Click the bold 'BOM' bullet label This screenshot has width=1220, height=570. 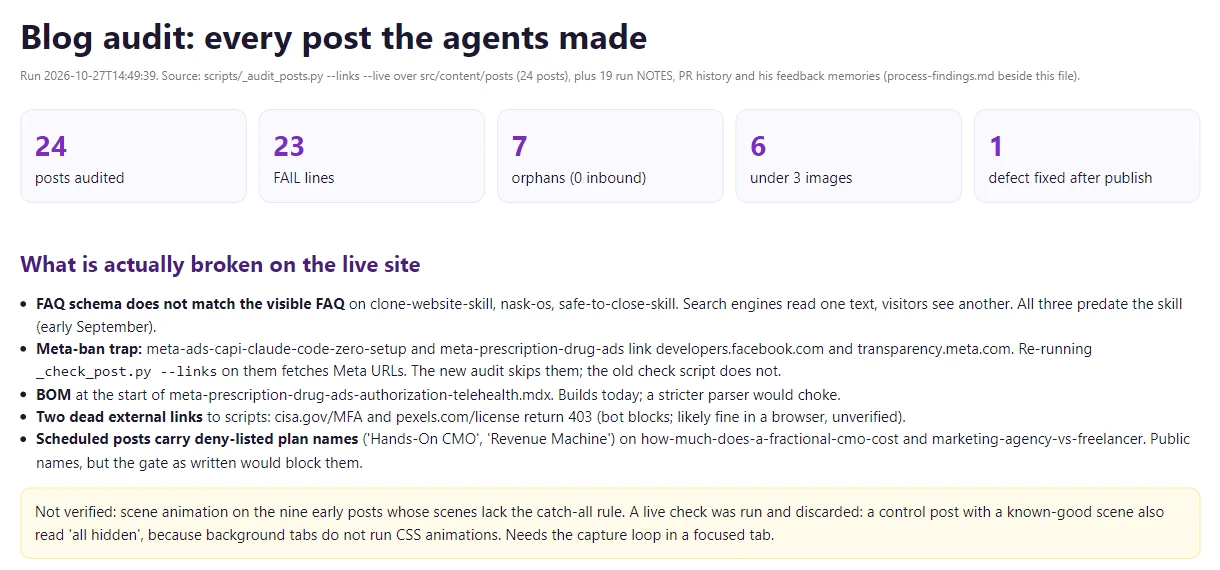pos(52,395)
